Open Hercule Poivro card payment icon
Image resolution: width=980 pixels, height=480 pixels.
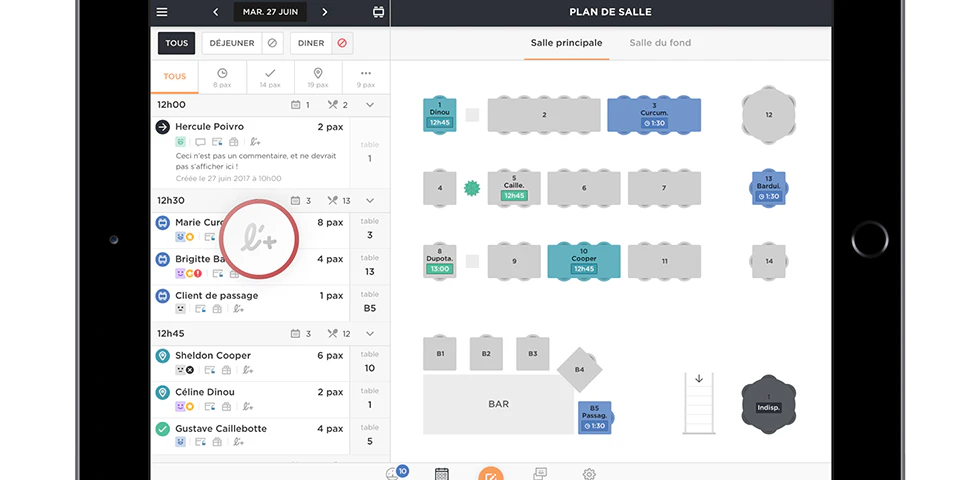(217, 142)
